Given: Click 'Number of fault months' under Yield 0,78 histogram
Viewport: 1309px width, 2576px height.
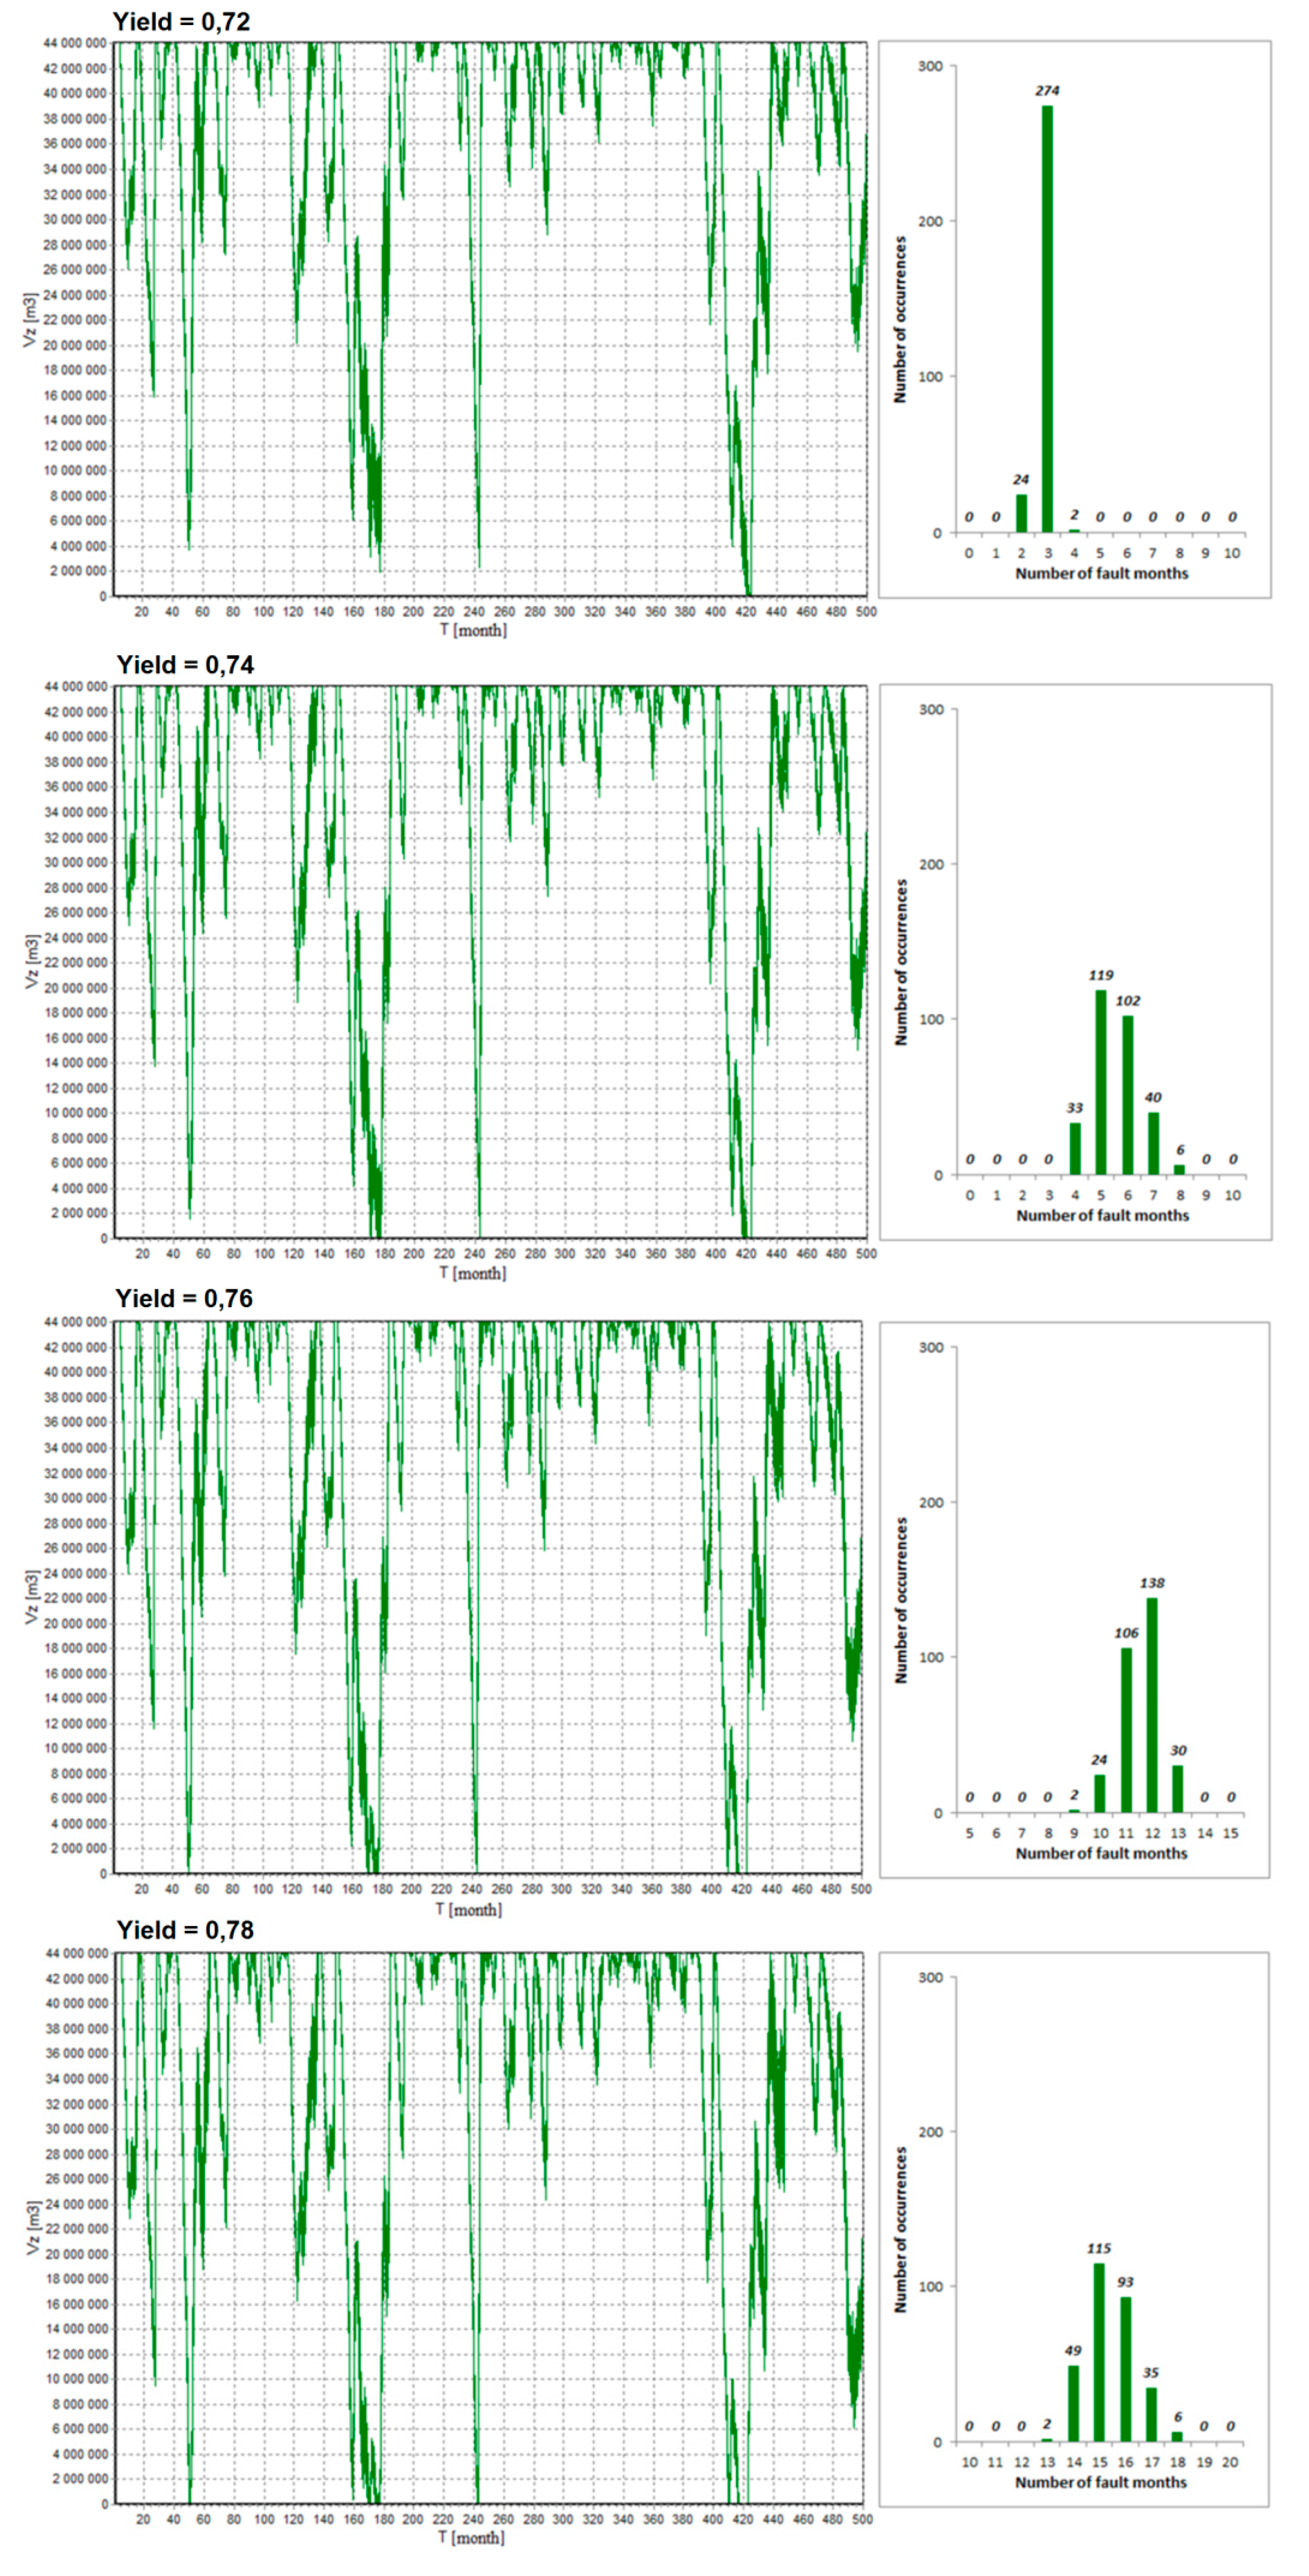Looking at the screenshot, I should pyautogui.click(x=1100, y=2483).
